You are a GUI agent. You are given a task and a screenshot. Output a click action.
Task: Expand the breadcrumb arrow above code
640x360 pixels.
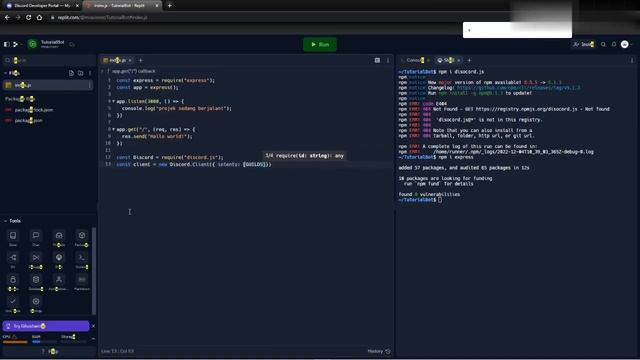coord(102,71)
